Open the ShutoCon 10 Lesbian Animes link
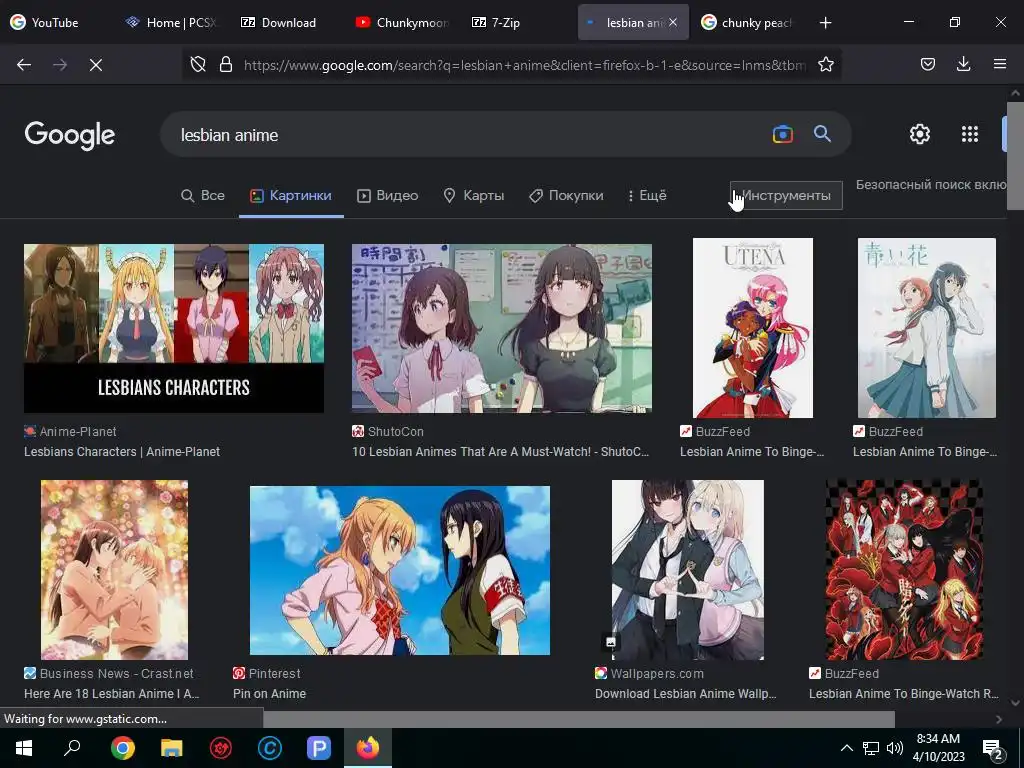The height and width of the screenshot is (768, 1024). (x=500, y=451)
